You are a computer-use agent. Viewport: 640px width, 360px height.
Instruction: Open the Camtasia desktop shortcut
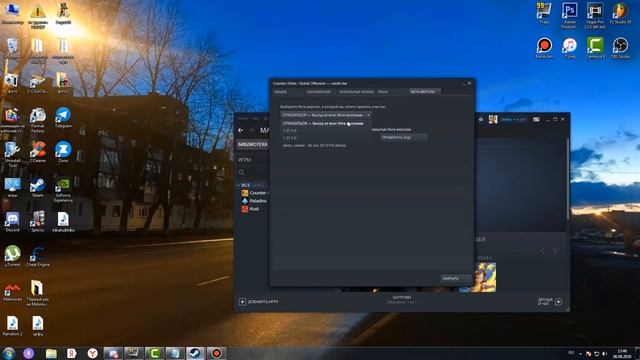click(x=595, y=48)
